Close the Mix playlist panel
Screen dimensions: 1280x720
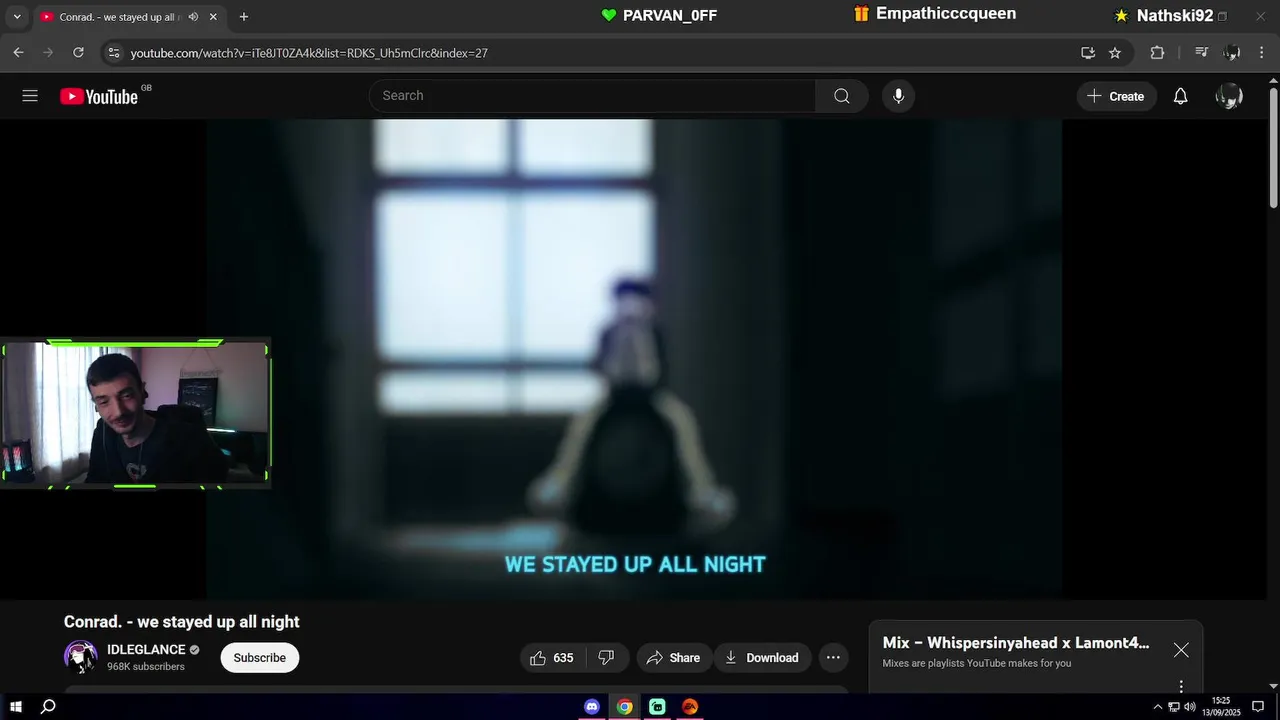point(1181,650)
